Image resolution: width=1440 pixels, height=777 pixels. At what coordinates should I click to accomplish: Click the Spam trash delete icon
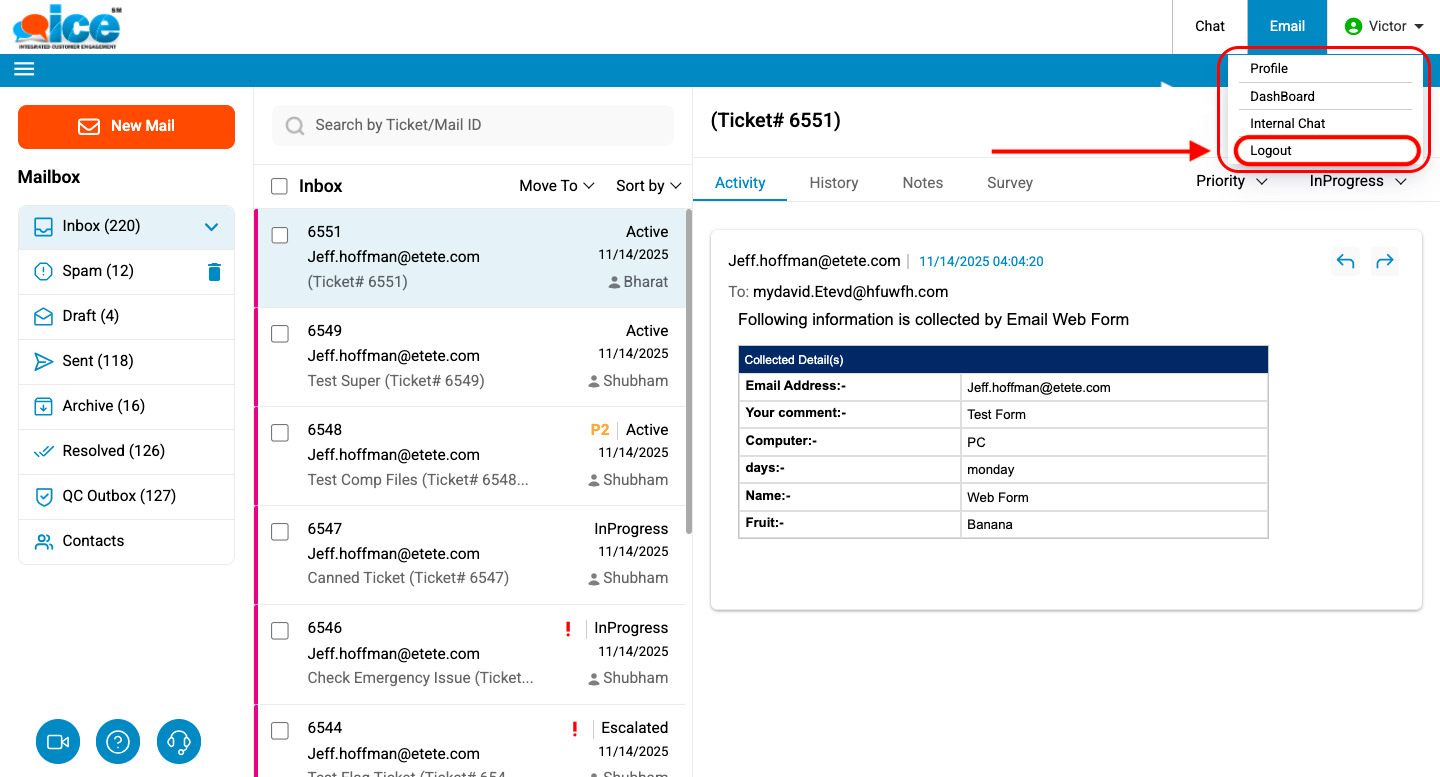pos(214,271)
